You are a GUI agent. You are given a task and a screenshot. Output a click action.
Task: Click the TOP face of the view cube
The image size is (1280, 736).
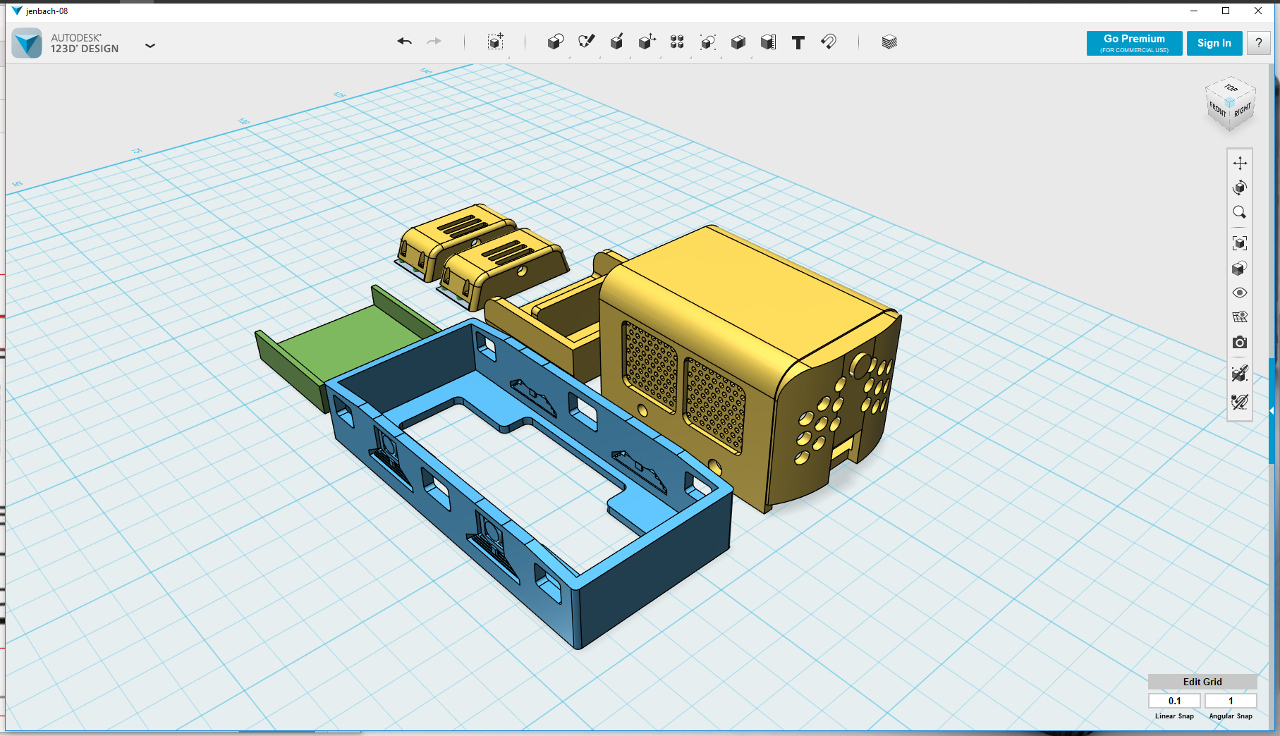[1231, 90]
